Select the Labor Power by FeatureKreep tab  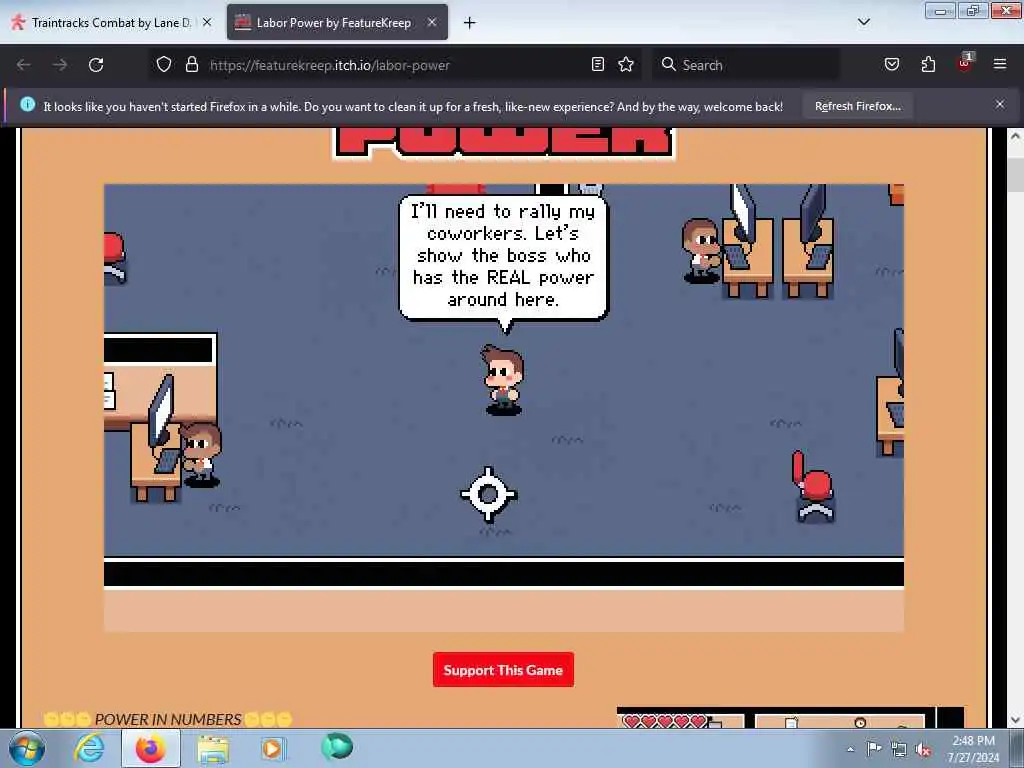tap(337, 23)
